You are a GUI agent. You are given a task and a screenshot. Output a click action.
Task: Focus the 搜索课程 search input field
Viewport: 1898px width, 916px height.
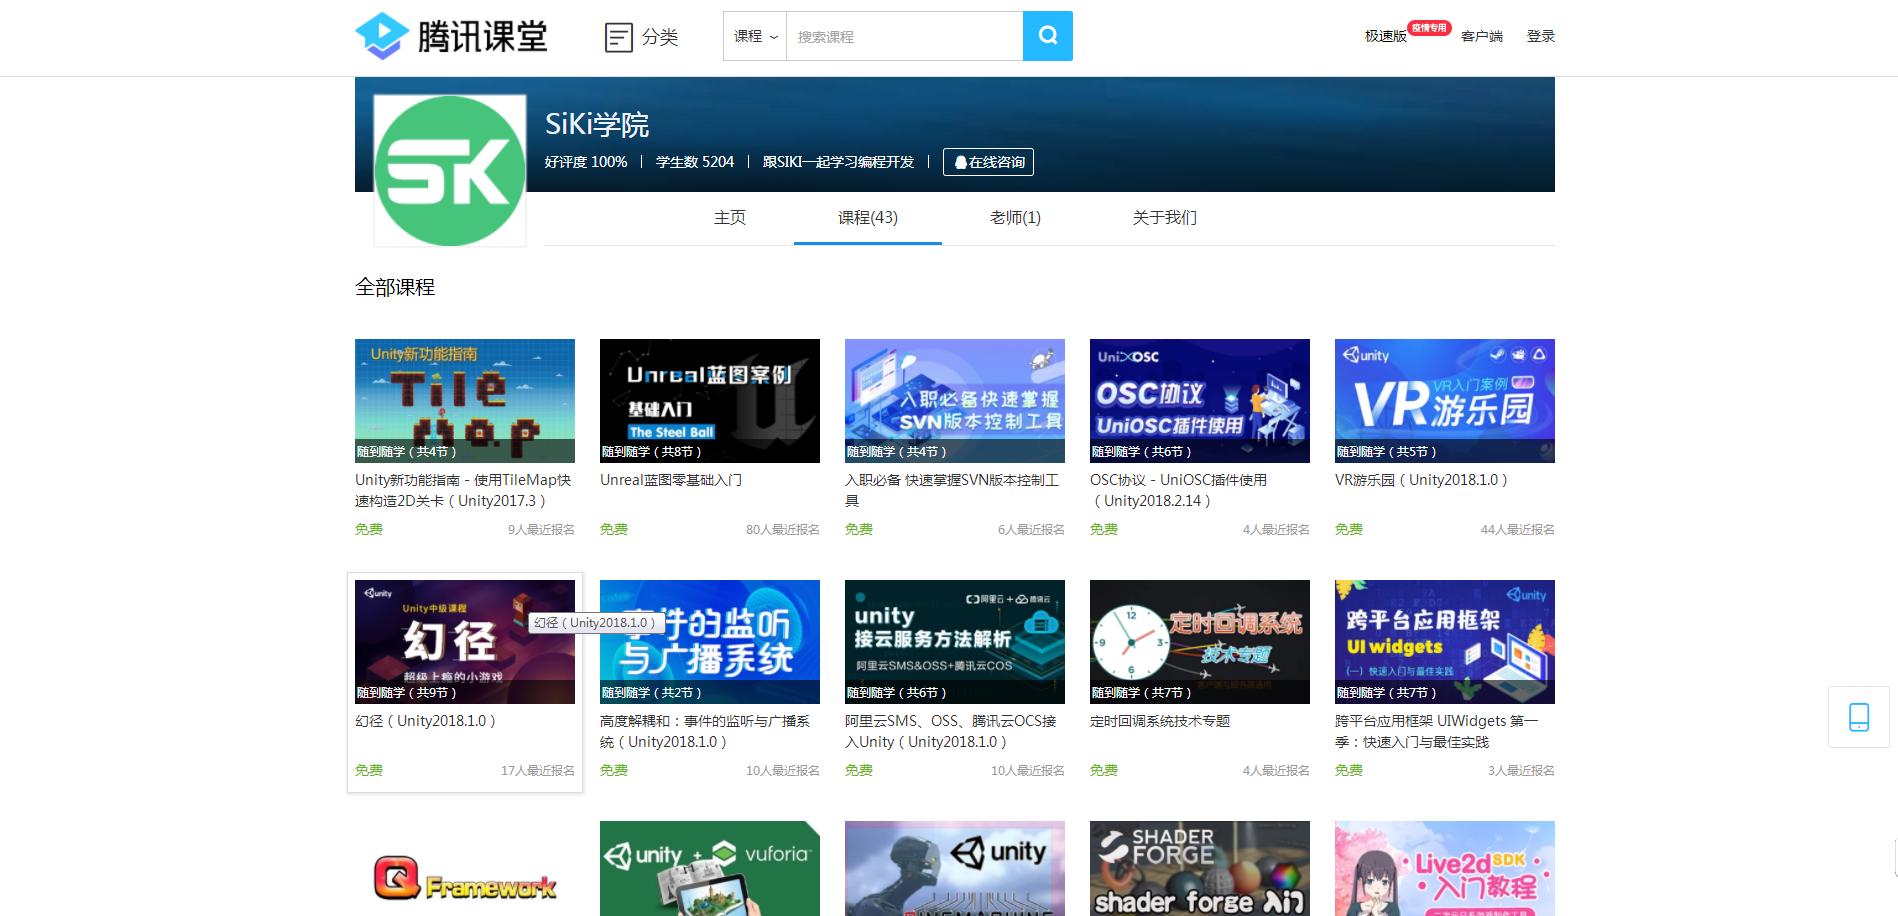(x=904, y=36)
